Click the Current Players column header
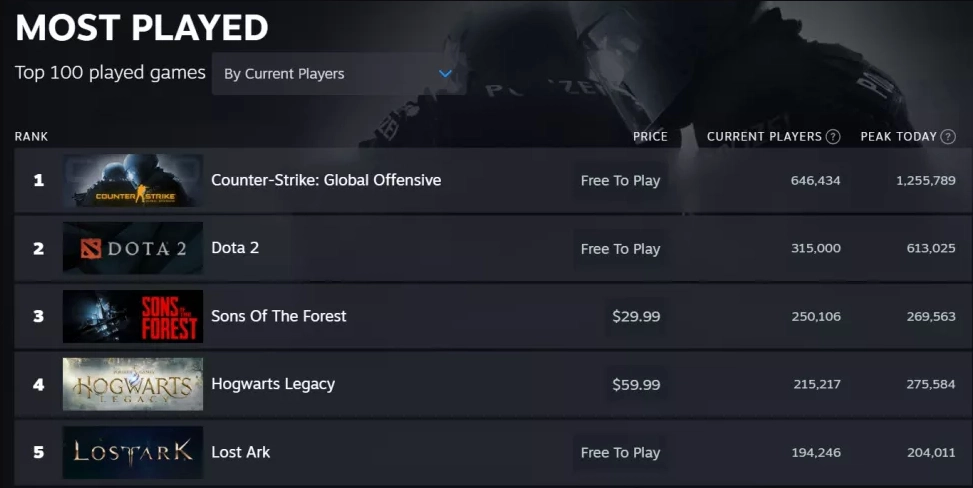The width and height of the screenshot is (973, 488). 764,137
